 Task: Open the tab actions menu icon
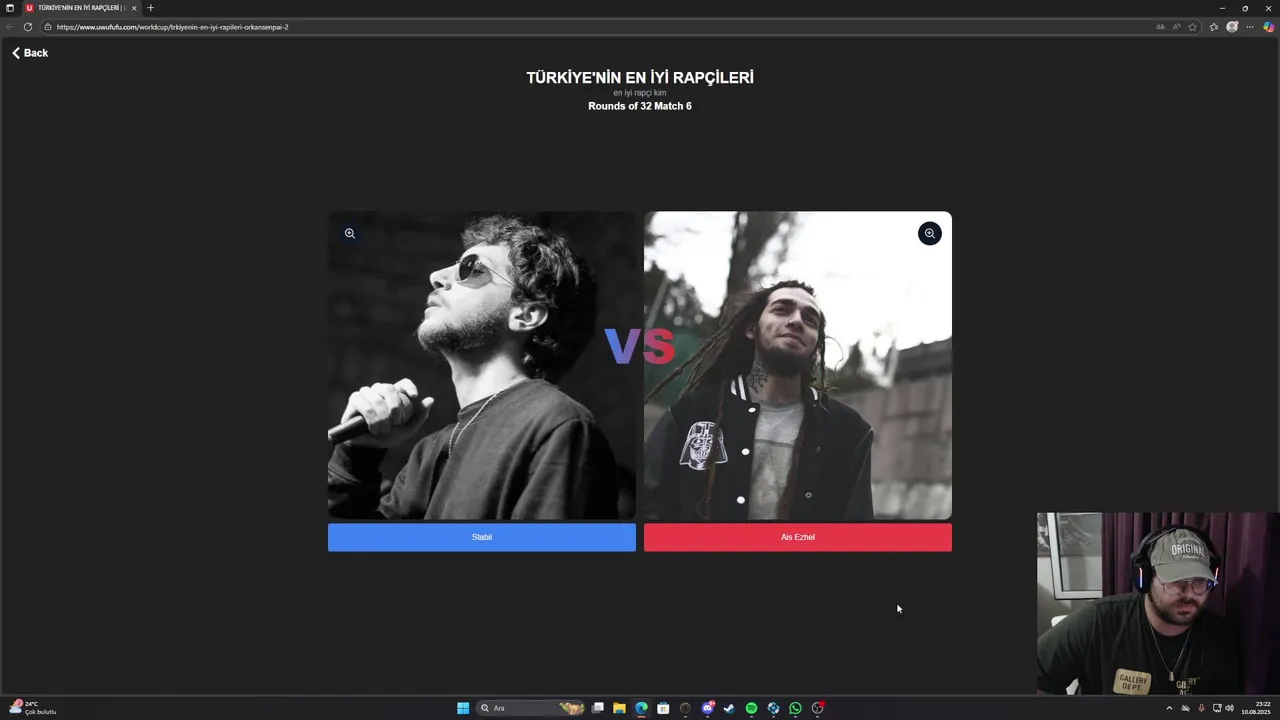click(x=9, y=8)
